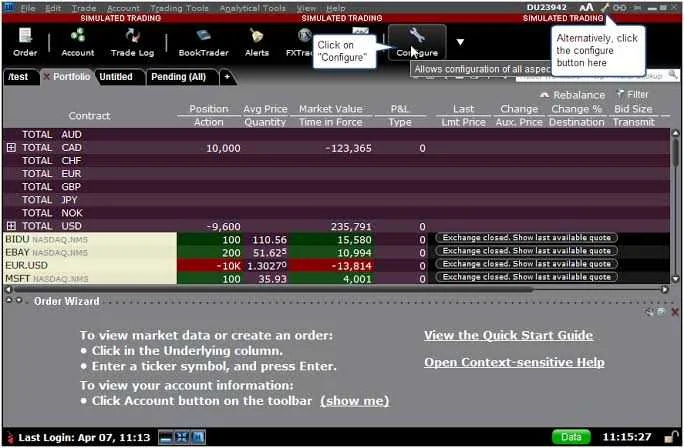The width and height of the screenshot is (684, 448).
Task: Click the -13,814 market value cell
Action: click(x=332, y=266)
